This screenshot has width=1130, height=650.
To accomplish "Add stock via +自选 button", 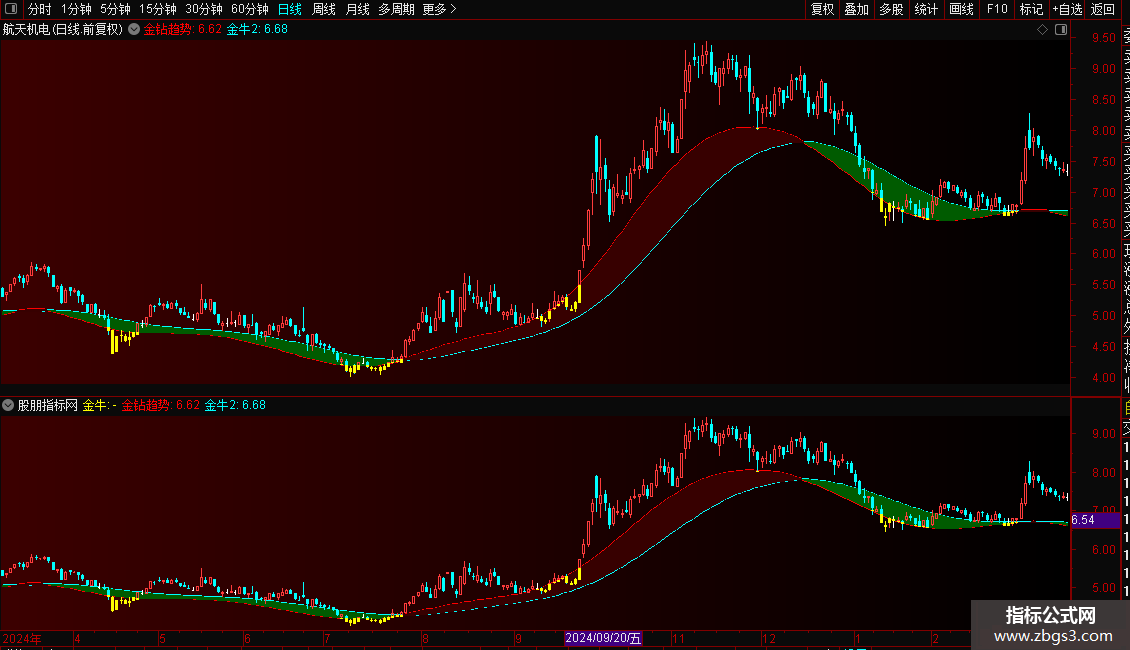I will coord(1067,9).
